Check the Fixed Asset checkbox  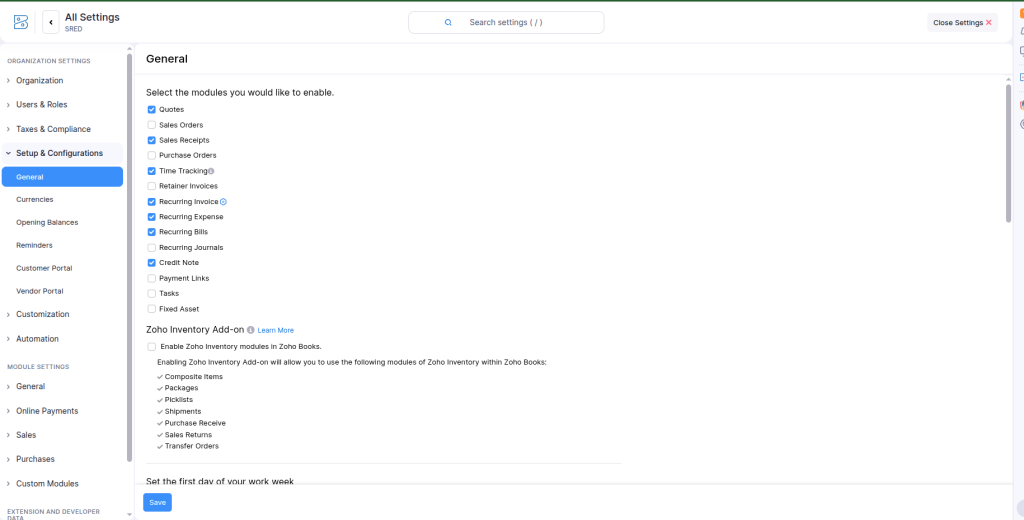[152, 309]
